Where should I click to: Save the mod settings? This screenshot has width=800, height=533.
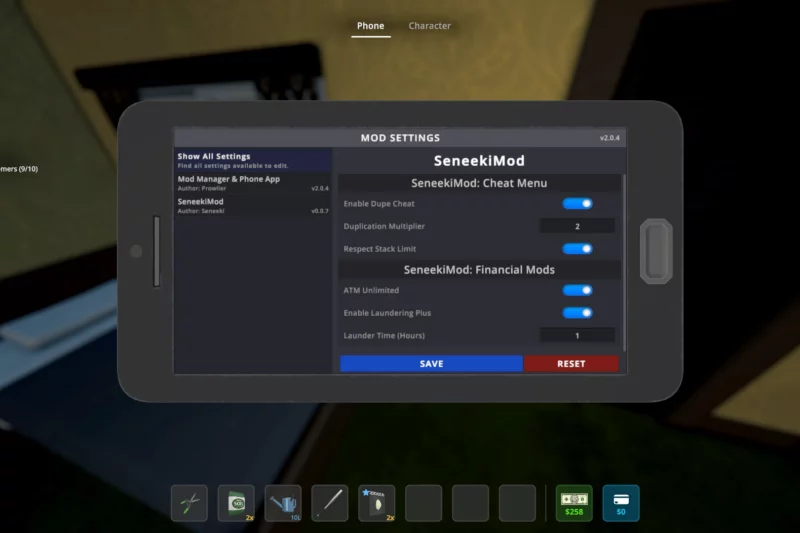pyautogui.click(x=431, y=364)
